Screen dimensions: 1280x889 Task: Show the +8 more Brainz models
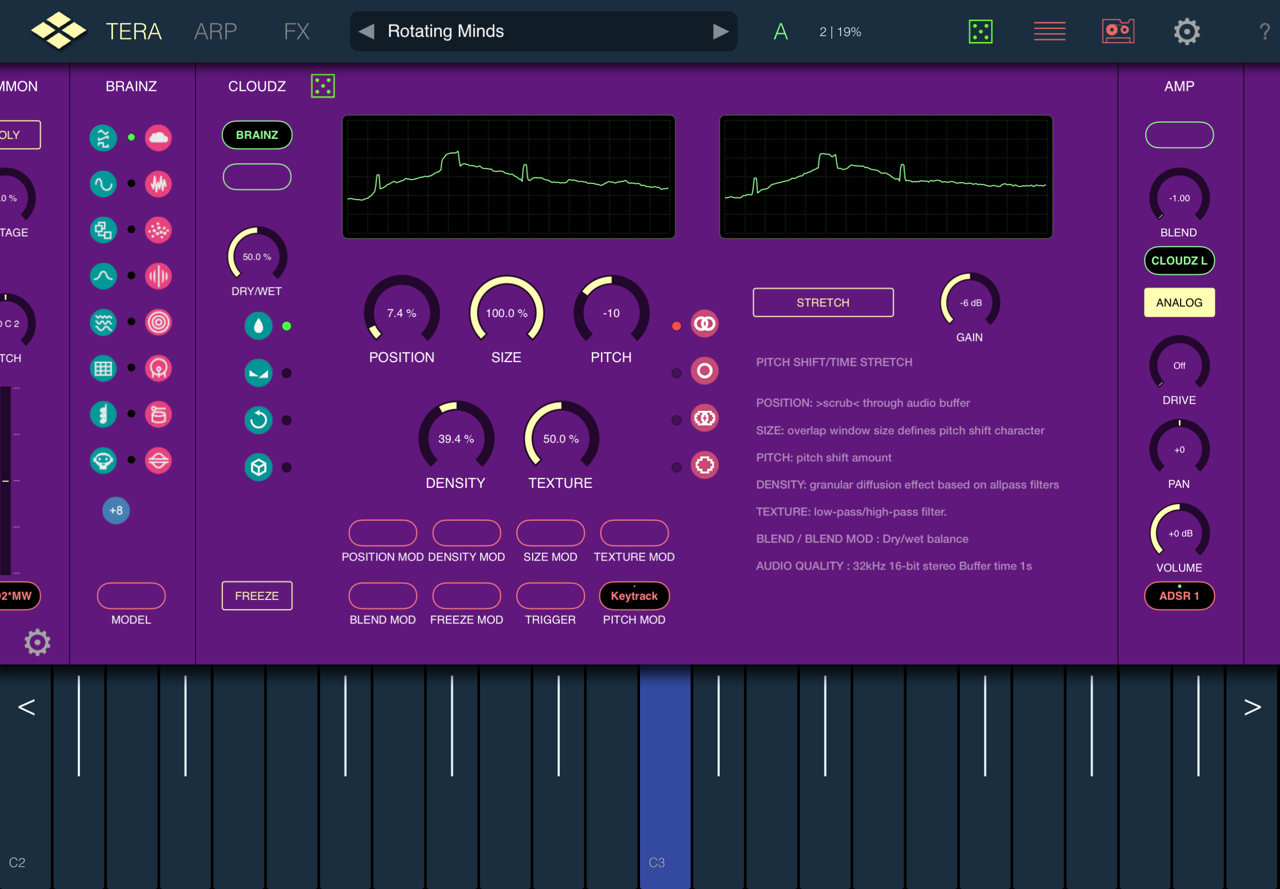coord(116,511)
